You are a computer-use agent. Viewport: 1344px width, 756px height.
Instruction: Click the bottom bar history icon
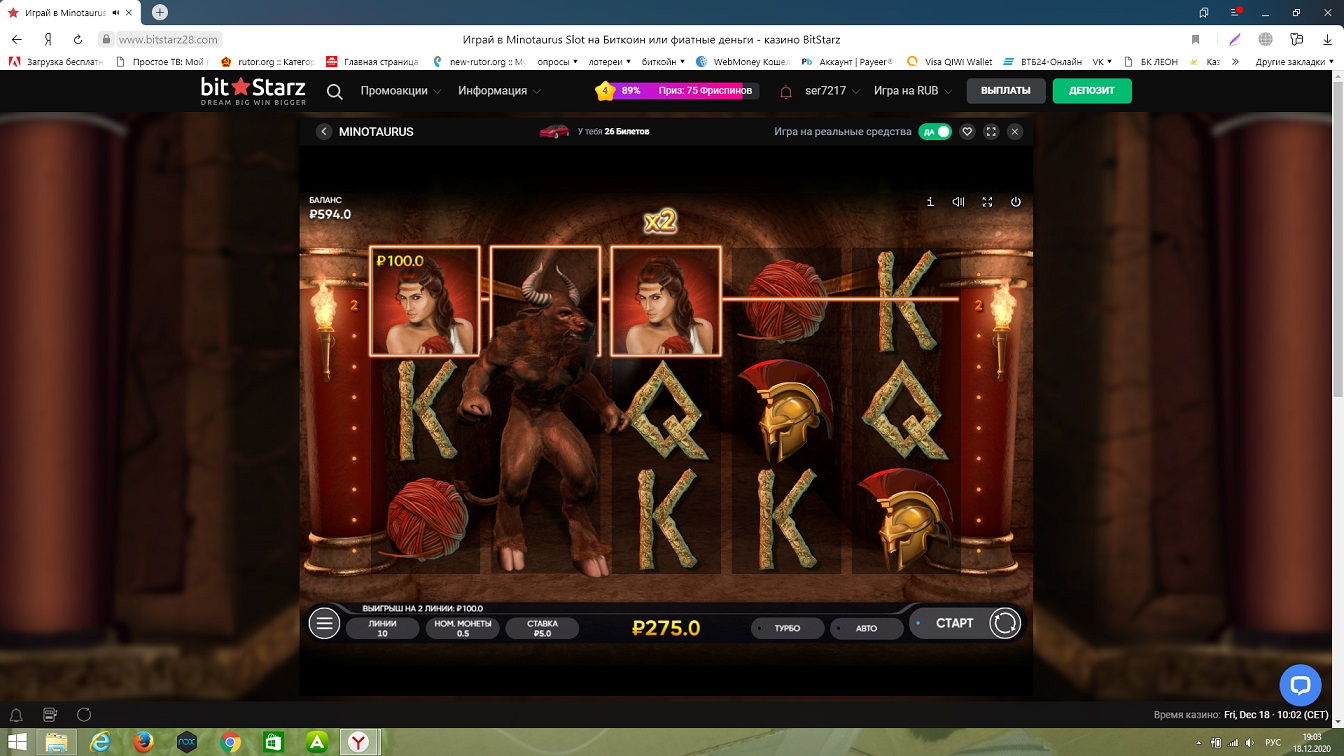pos(50,715)
